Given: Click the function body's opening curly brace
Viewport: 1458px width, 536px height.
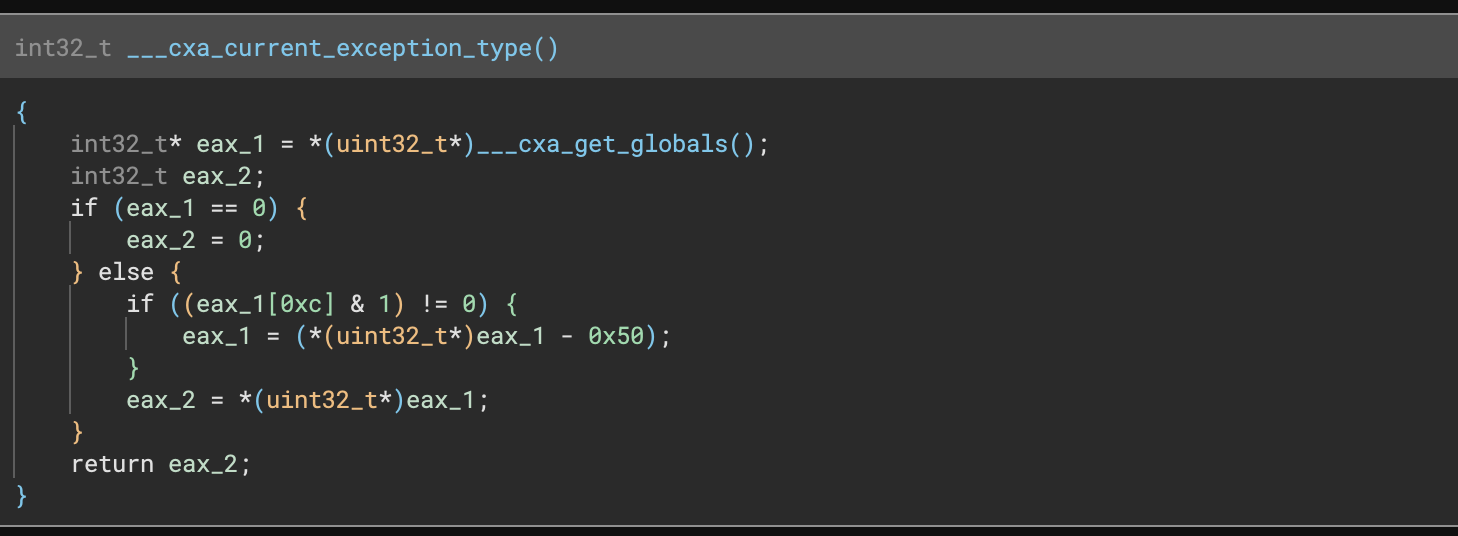Looking at the screenshot, I should tap(21, 112).
